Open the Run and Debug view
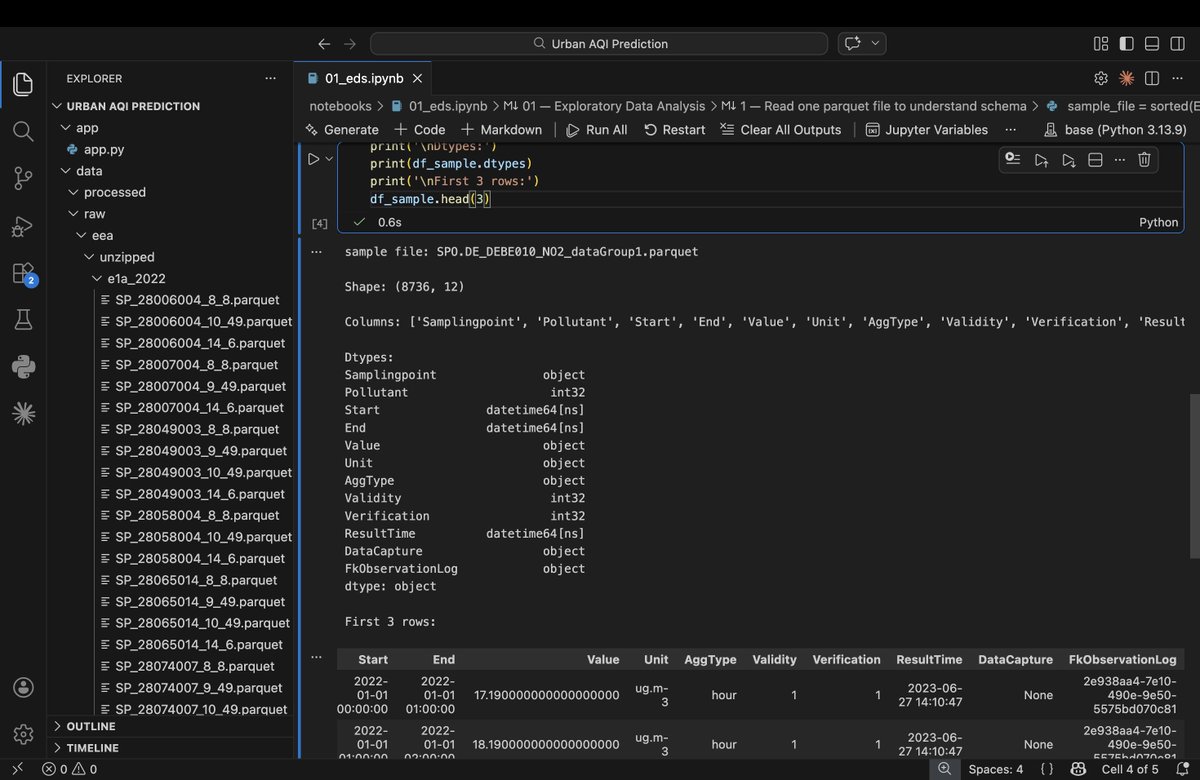The image size is (1200, 780). pyautogui.click(x=23, y=227)
